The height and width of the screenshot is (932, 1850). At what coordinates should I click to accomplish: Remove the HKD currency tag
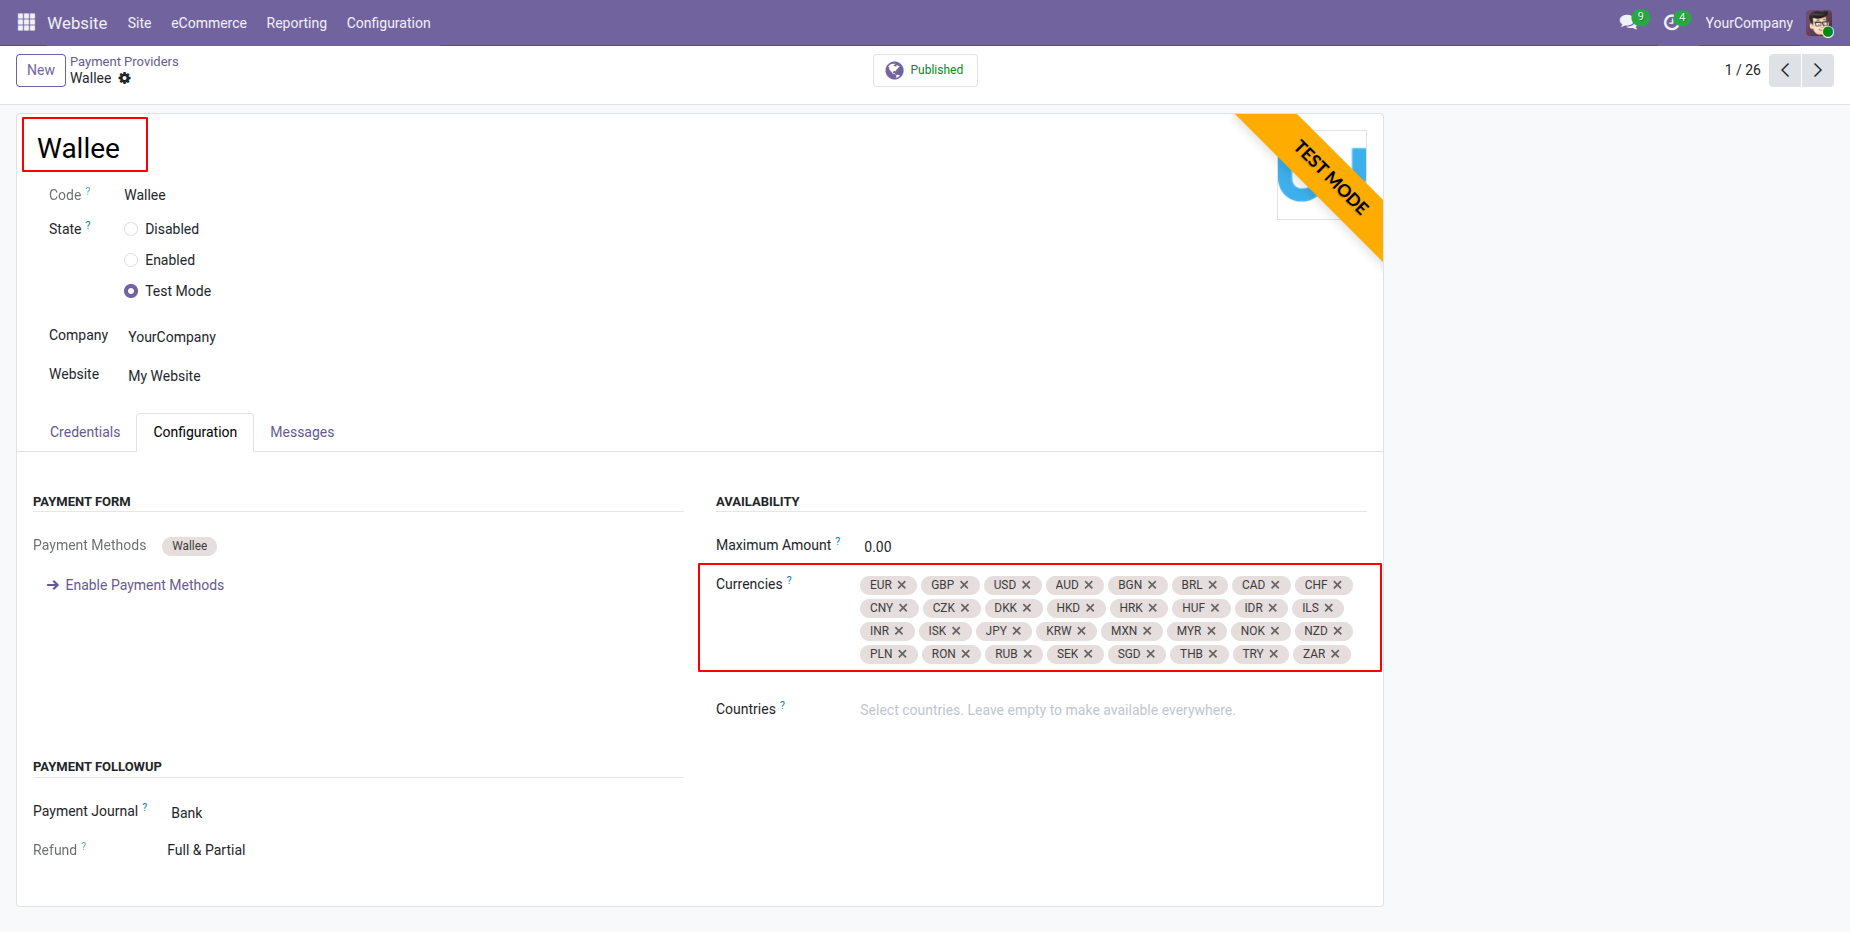[x=1090, y=608]
